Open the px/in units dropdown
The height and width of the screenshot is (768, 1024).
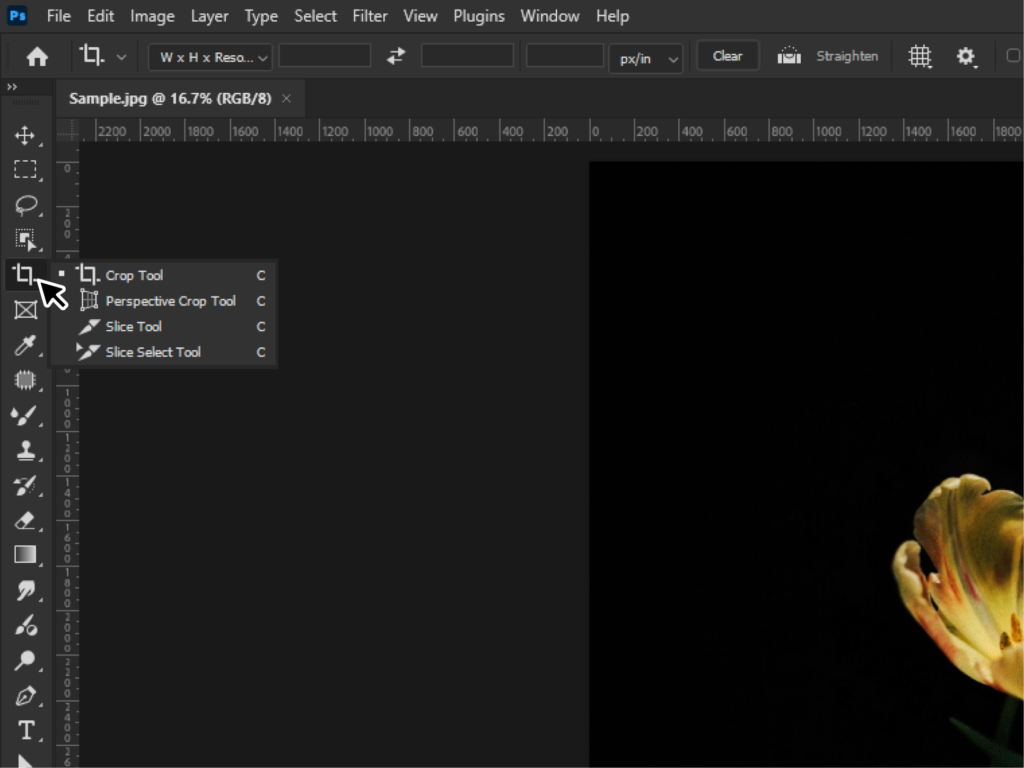tap(645, 58)
